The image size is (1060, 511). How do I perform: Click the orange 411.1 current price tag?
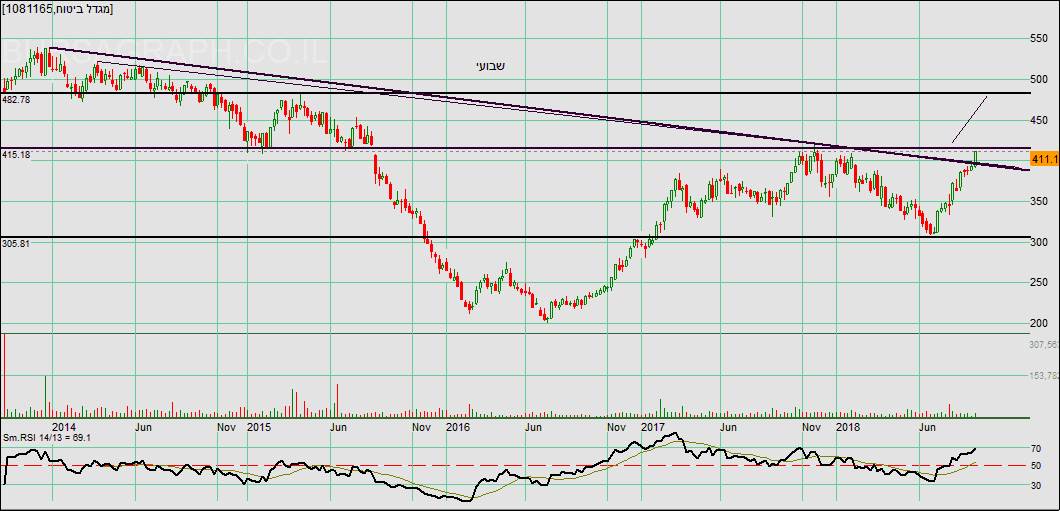click(1043, 159)
